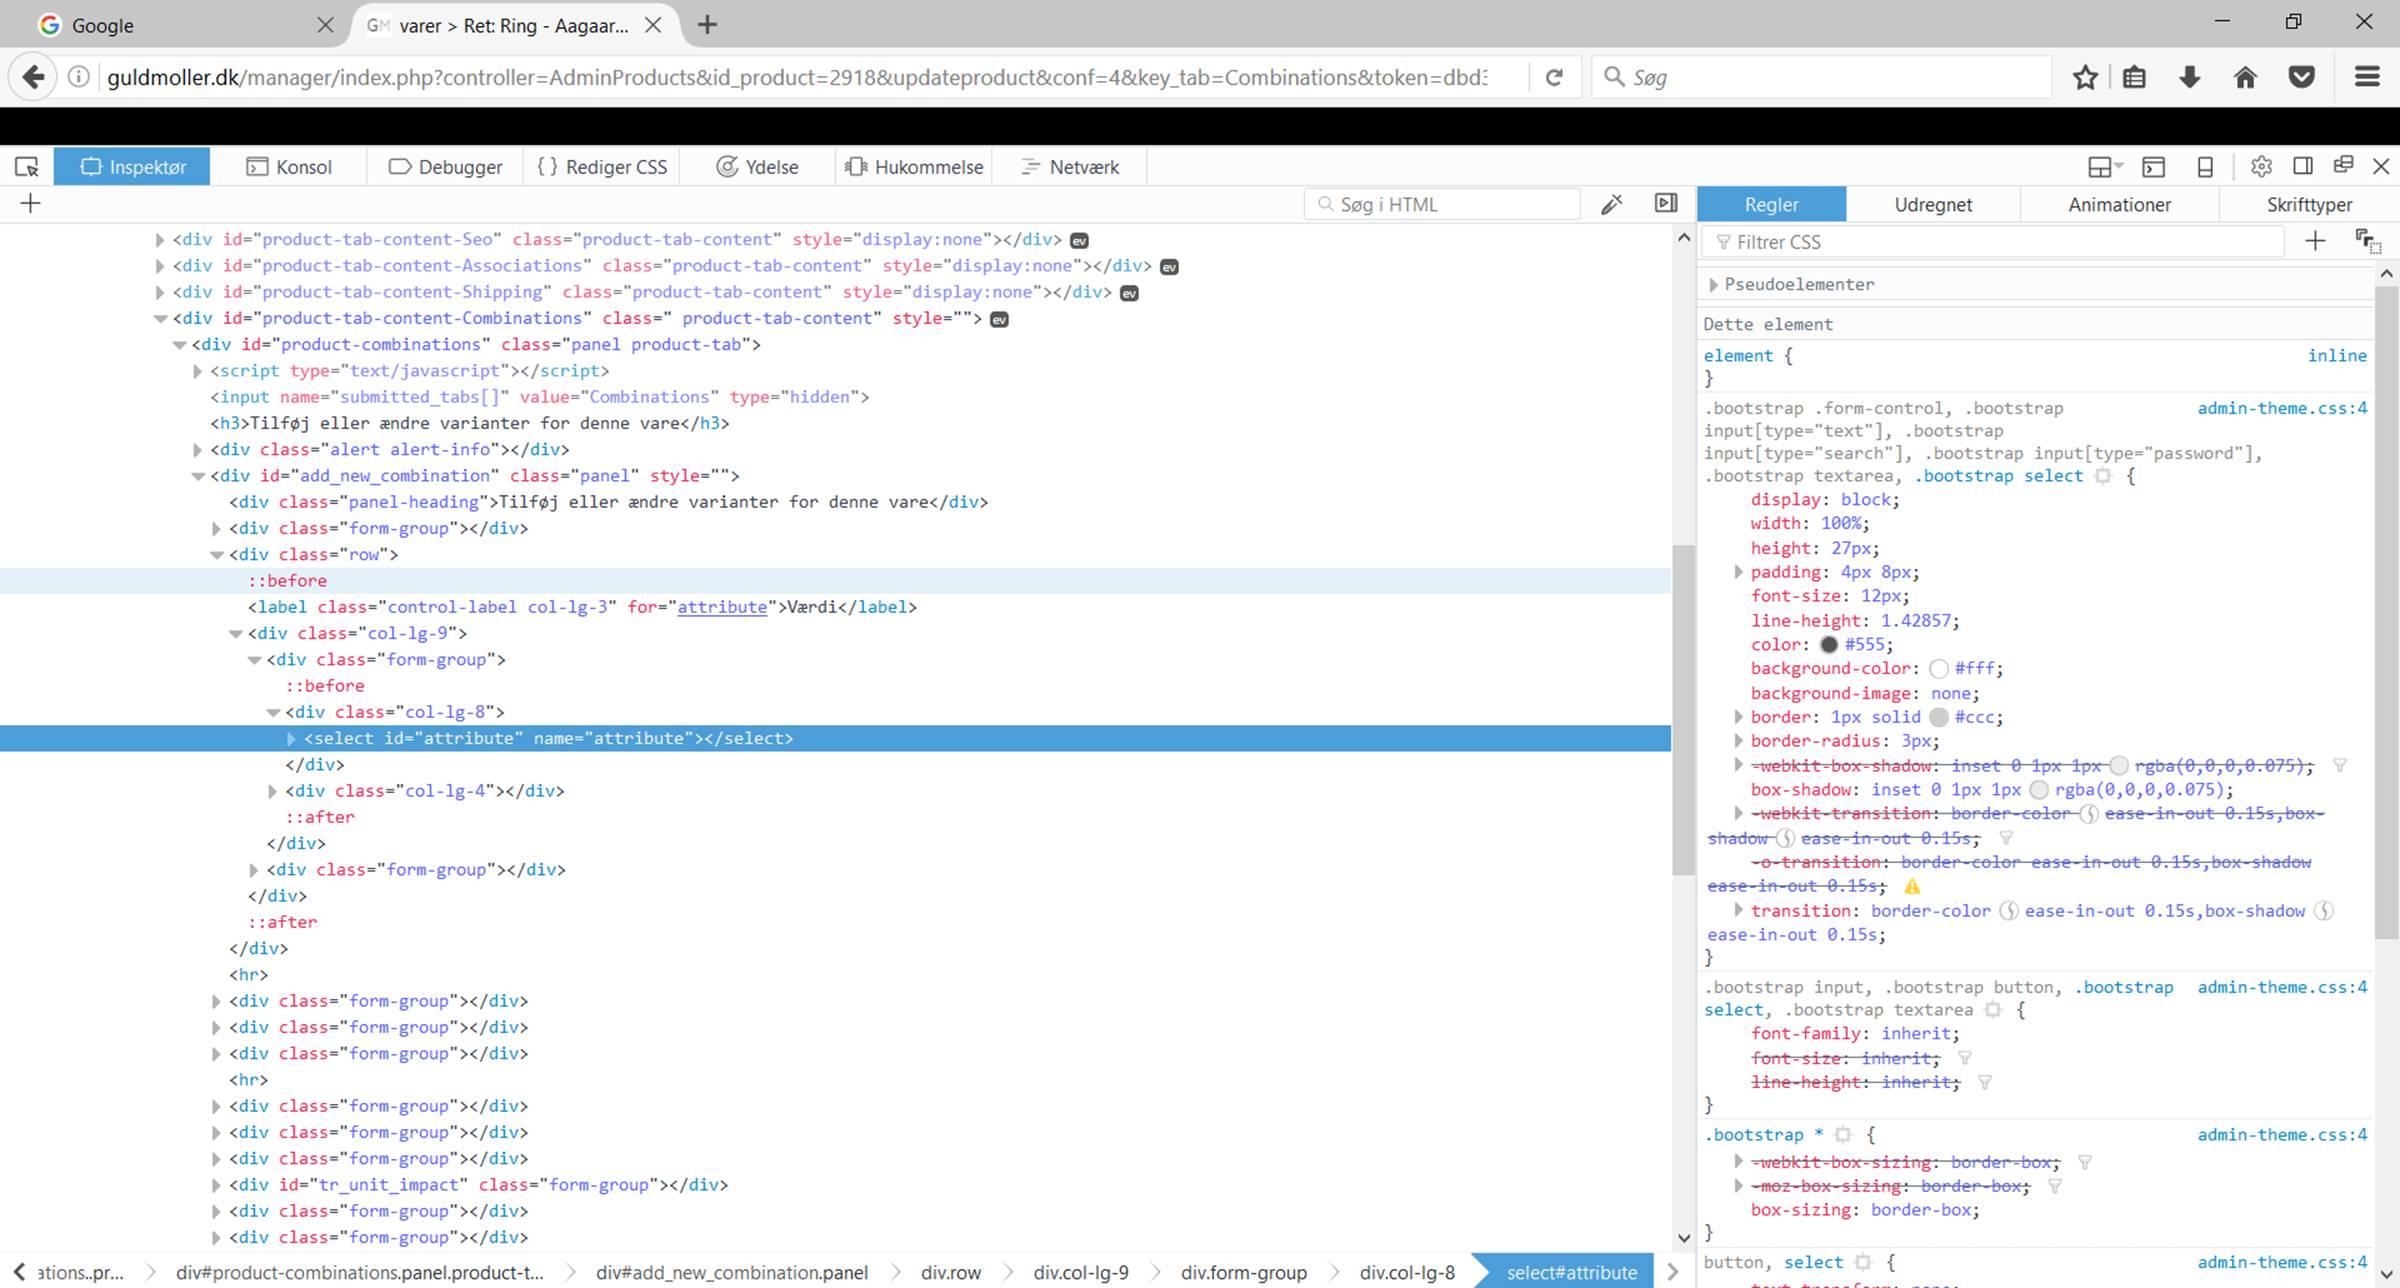Collapse the div class row node

click(x=216, y=555)
